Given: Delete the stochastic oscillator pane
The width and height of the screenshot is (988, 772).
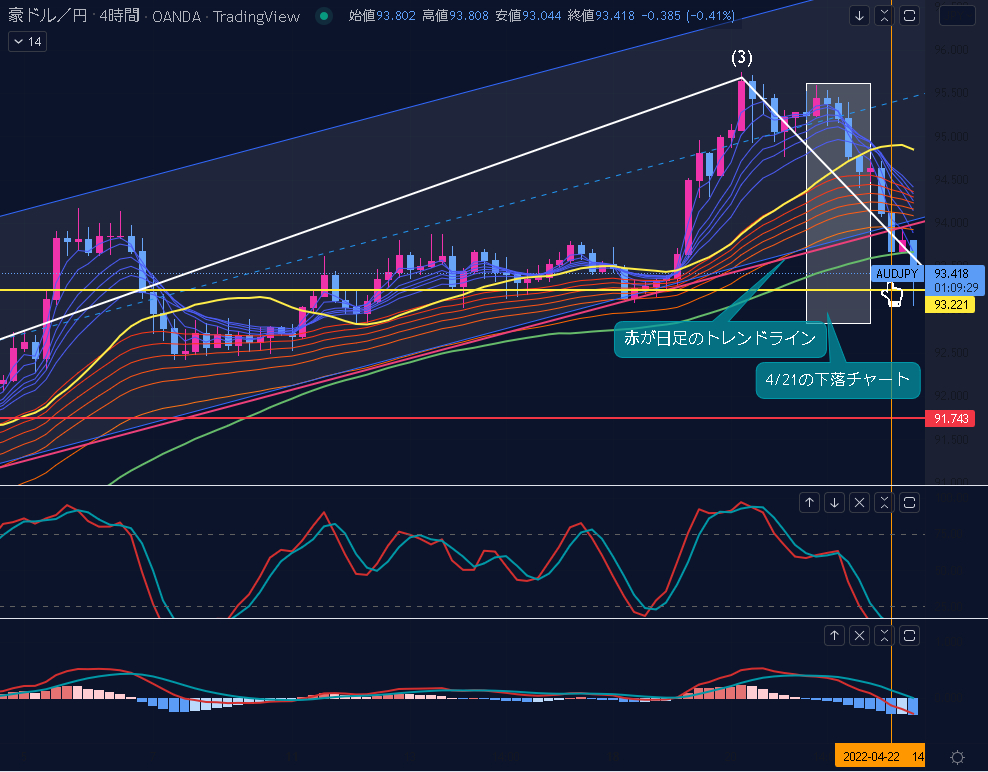Looking at the screenshot, I should (859, 503).
